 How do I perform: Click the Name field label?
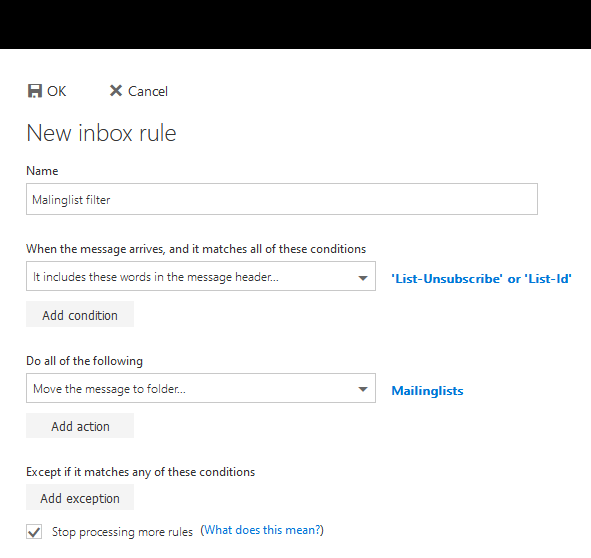click(42, 171)
